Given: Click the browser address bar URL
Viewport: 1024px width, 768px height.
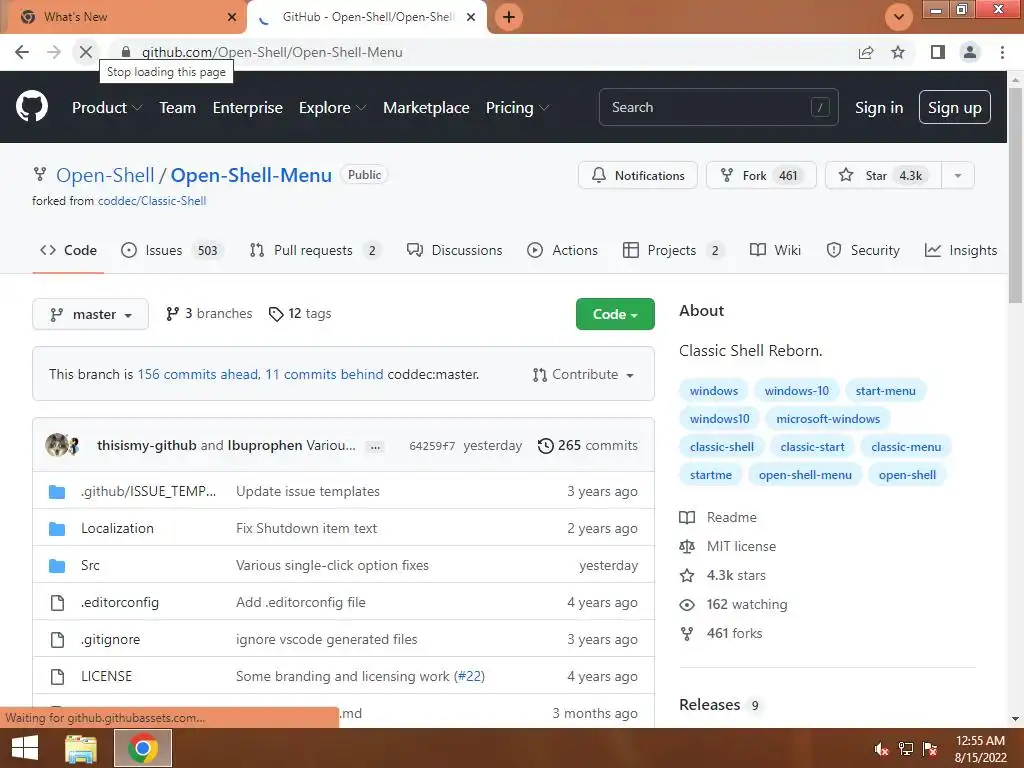Looking at the screenshot, I should (x=272, y=52).
